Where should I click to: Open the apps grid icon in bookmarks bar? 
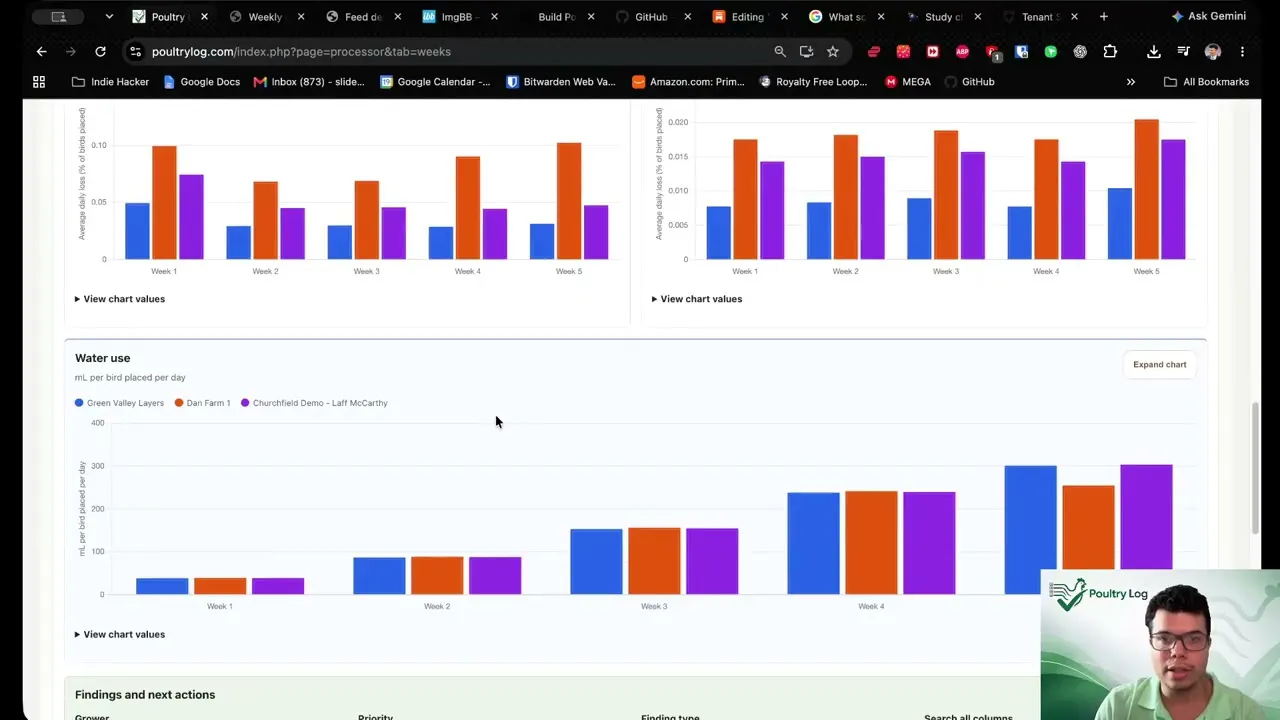tap(39, 82)
